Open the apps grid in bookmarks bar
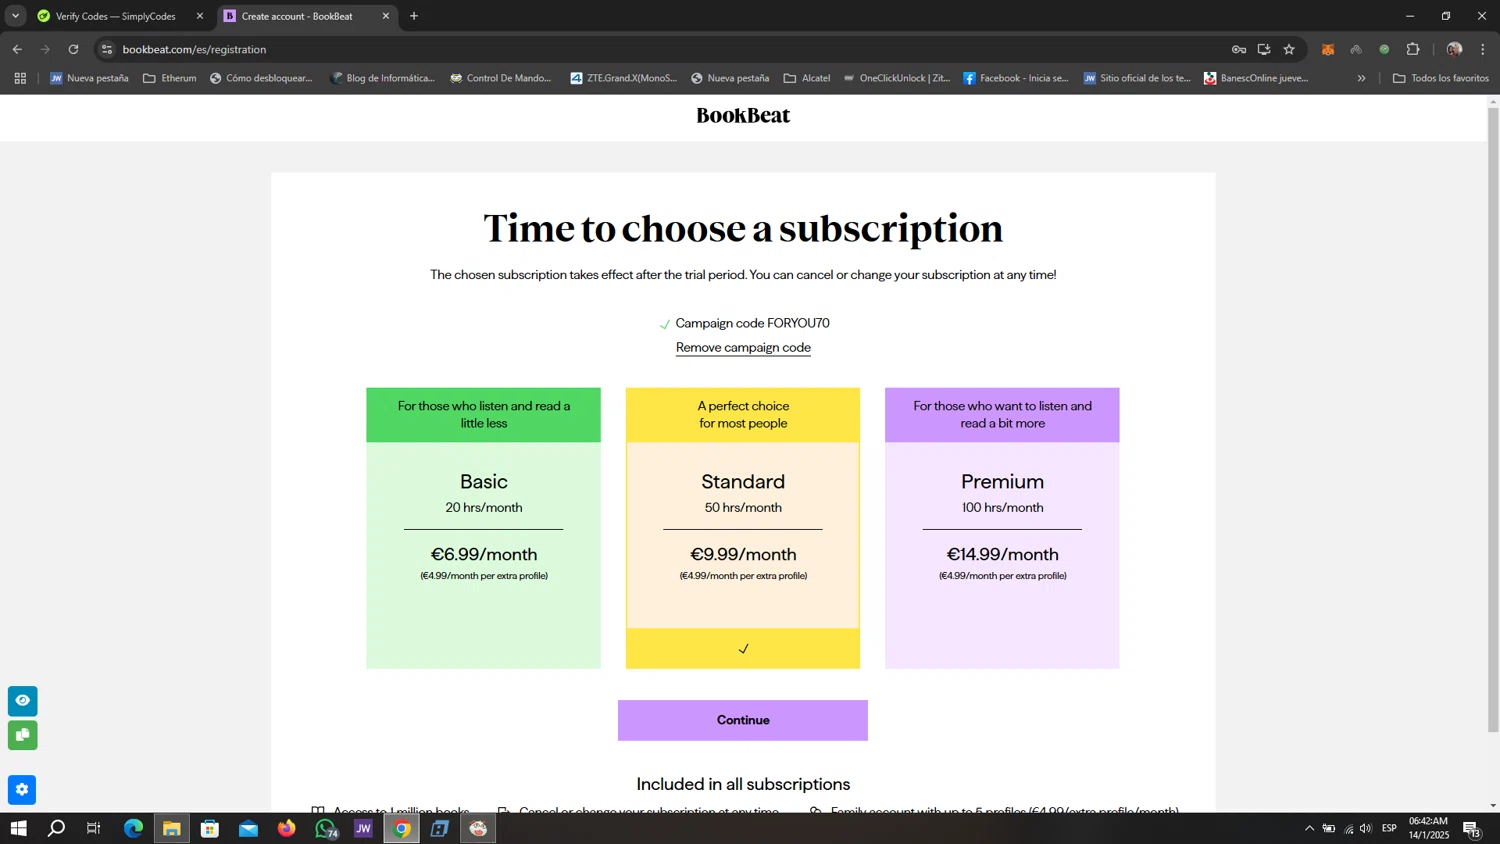This screenshot has width=1500, height=844. pos(20,78)
